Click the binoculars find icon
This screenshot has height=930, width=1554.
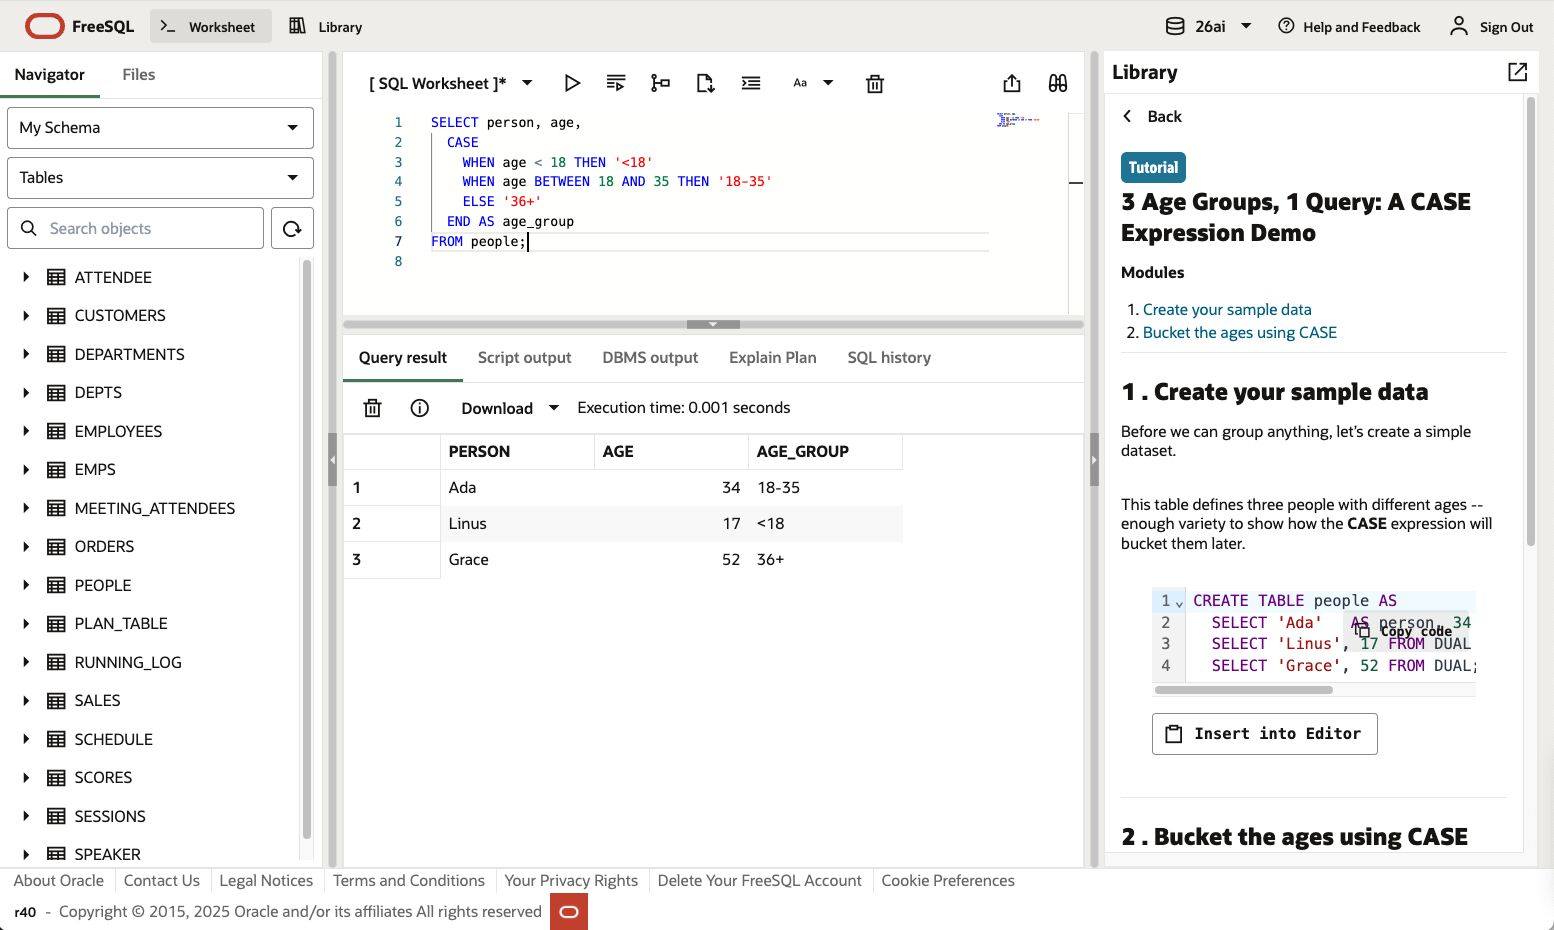coord(1058,83)
